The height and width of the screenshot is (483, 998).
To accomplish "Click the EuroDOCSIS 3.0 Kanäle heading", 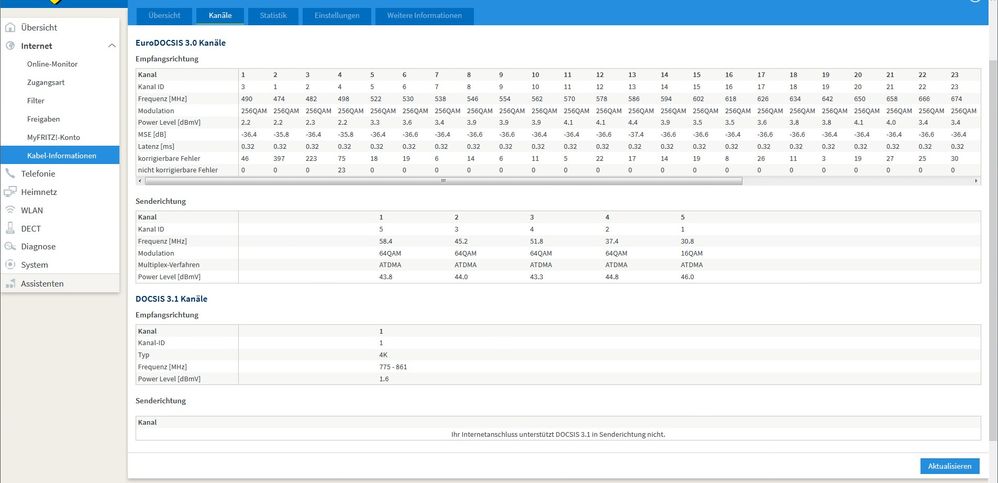I will pyautogui.click(x=181, y=43).
